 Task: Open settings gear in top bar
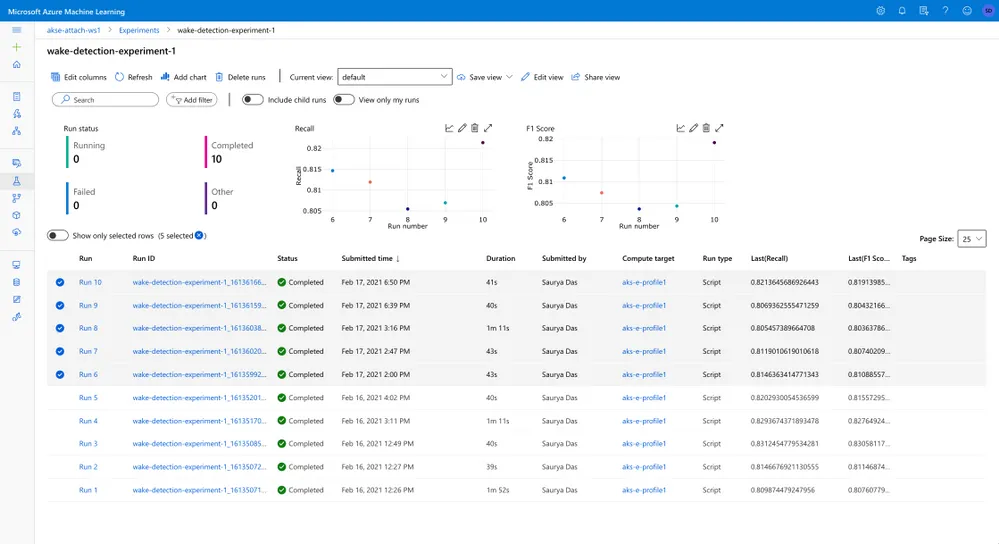[x=880, y=11]
